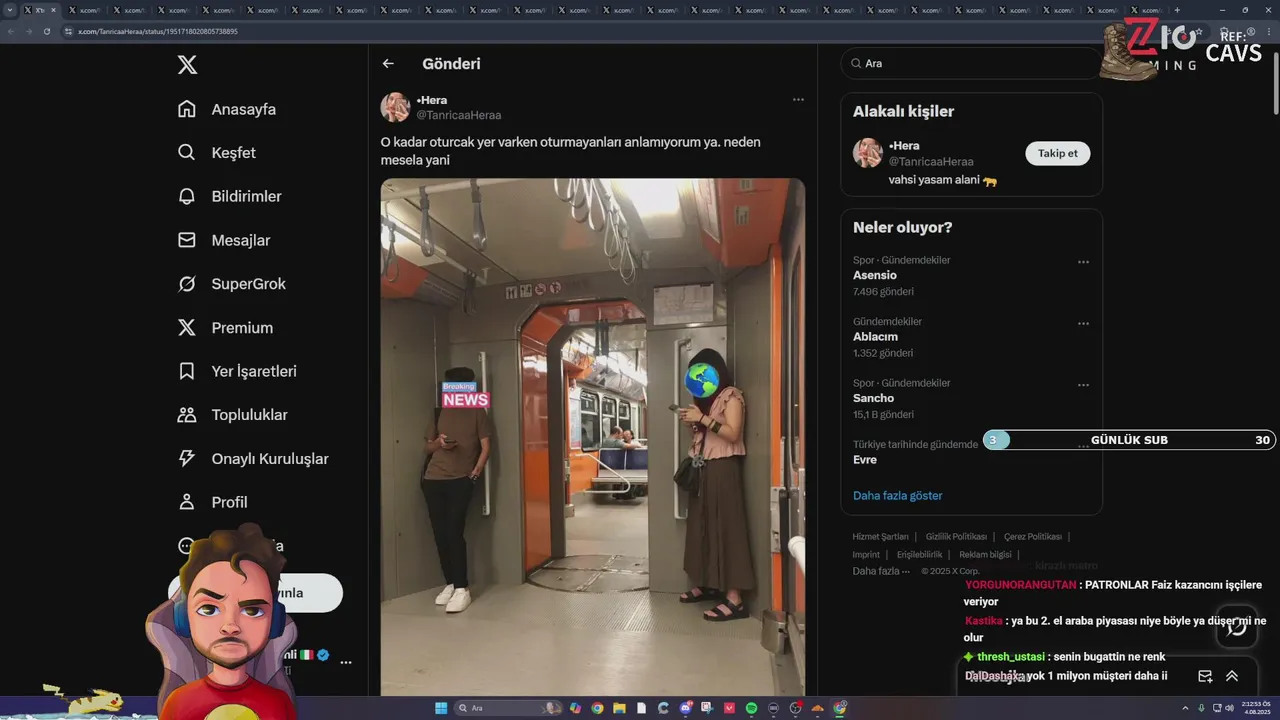Click Daha fazla göster link
The width and height of the screenshot is (1280, 720).
(x=897, y=496)
